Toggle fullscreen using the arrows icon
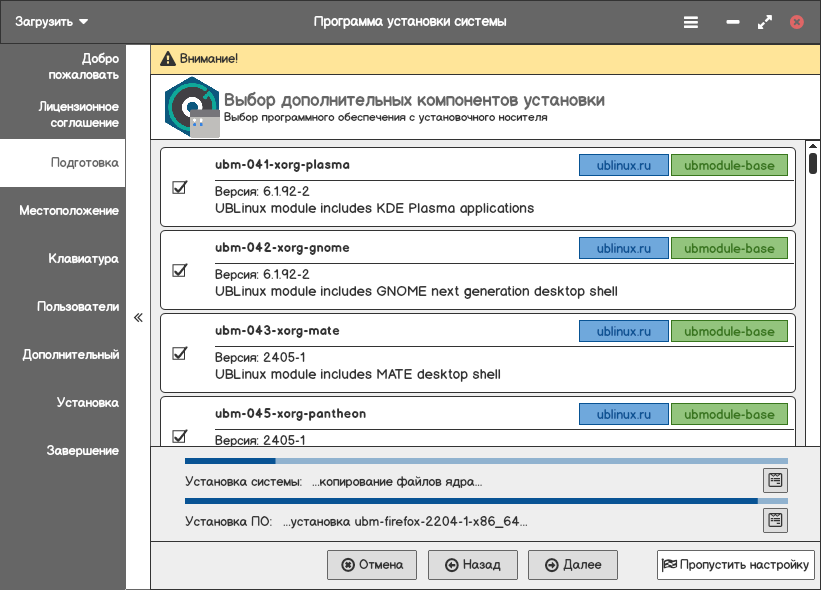This screenshot has height=590, width=821. click(765, 21)
